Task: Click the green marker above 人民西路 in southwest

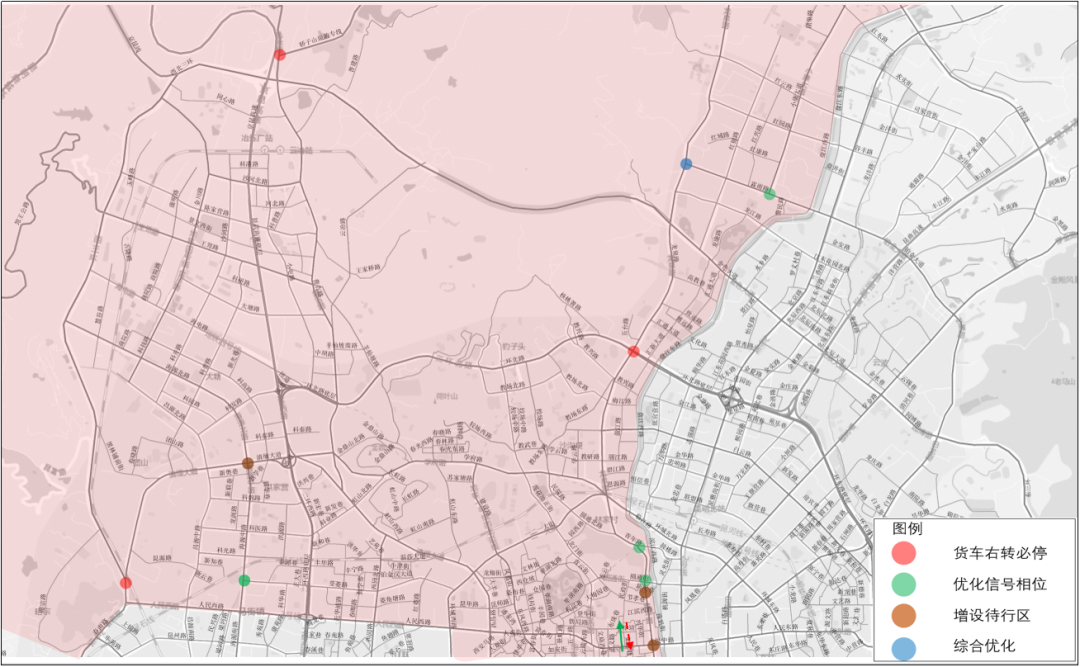Action: pyautogui.click(x=244, y=580)
